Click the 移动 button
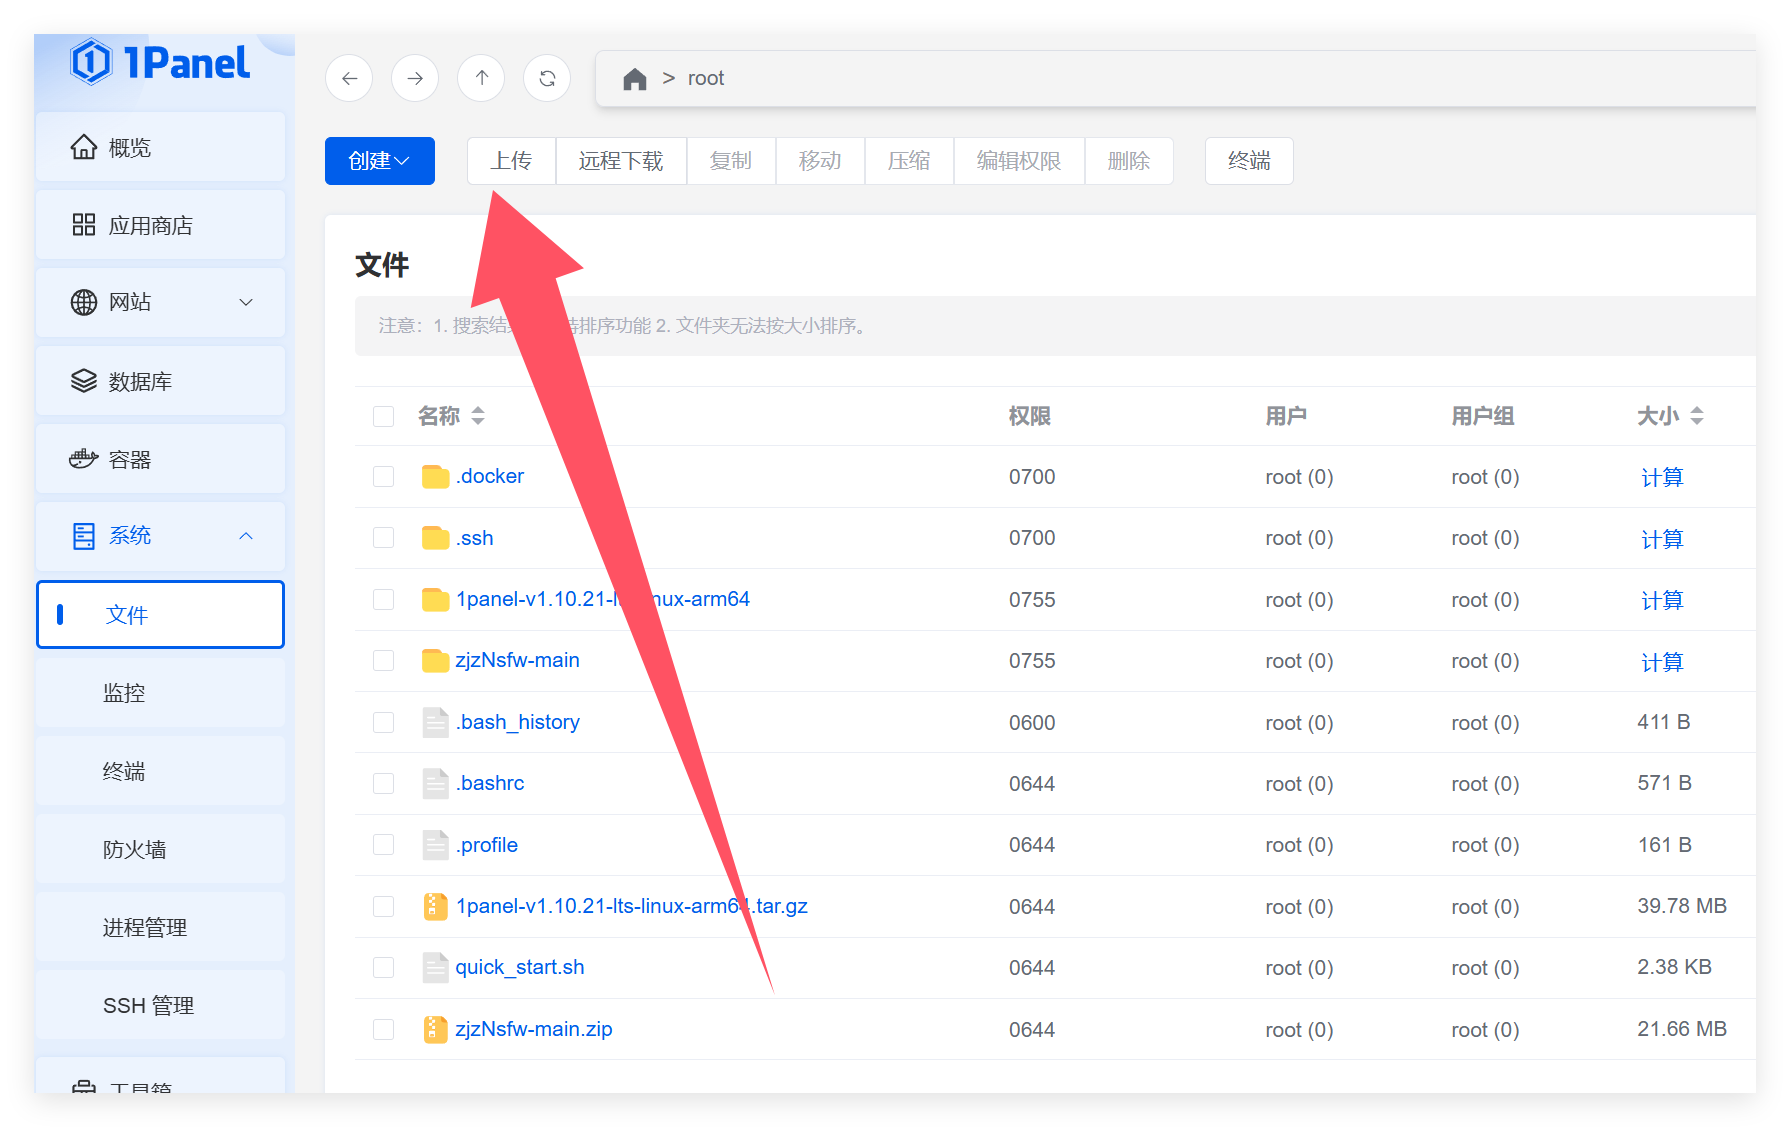 [820, 161]
